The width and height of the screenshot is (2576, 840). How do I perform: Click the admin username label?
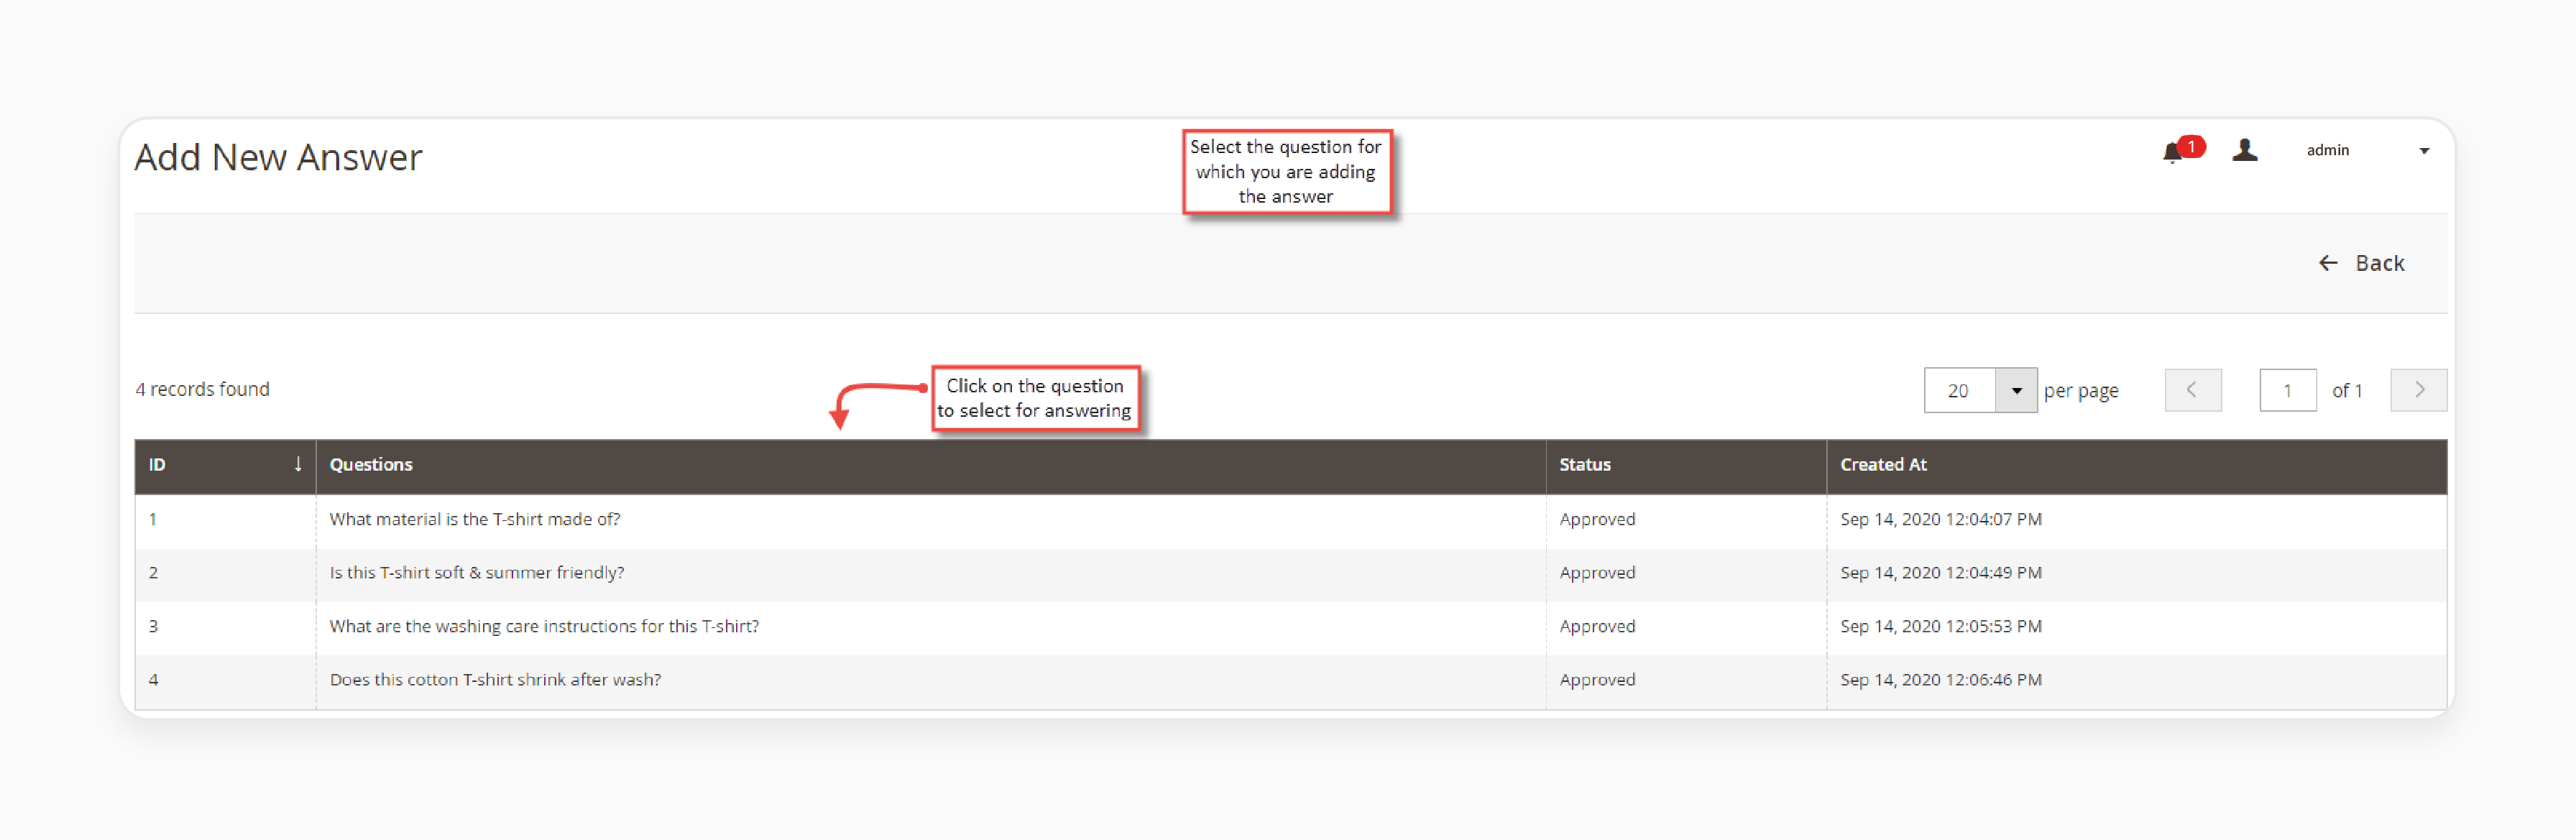tap(2327, 150)
